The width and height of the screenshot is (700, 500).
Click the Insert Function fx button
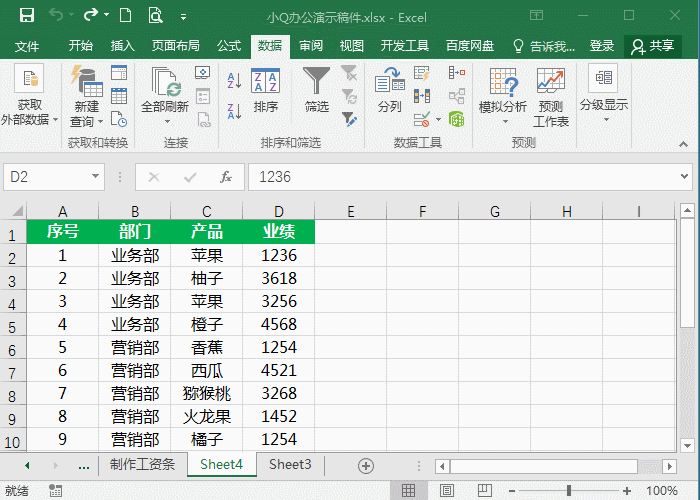(226, 177)
